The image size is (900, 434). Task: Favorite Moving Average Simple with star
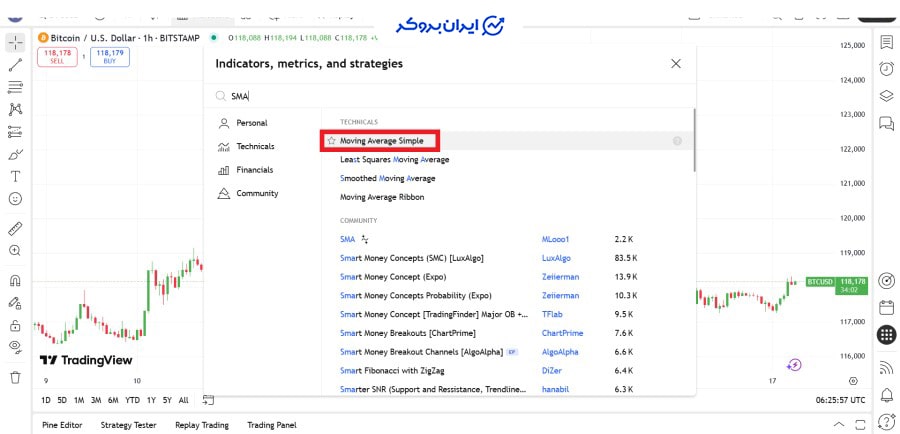331,141
